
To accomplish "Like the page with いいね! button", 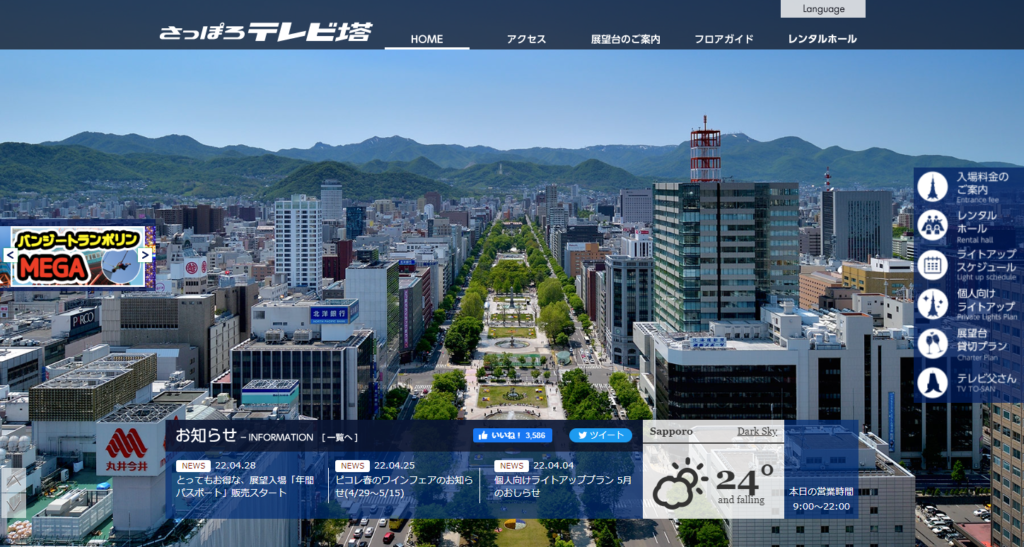I will click(x=513, y=435).
